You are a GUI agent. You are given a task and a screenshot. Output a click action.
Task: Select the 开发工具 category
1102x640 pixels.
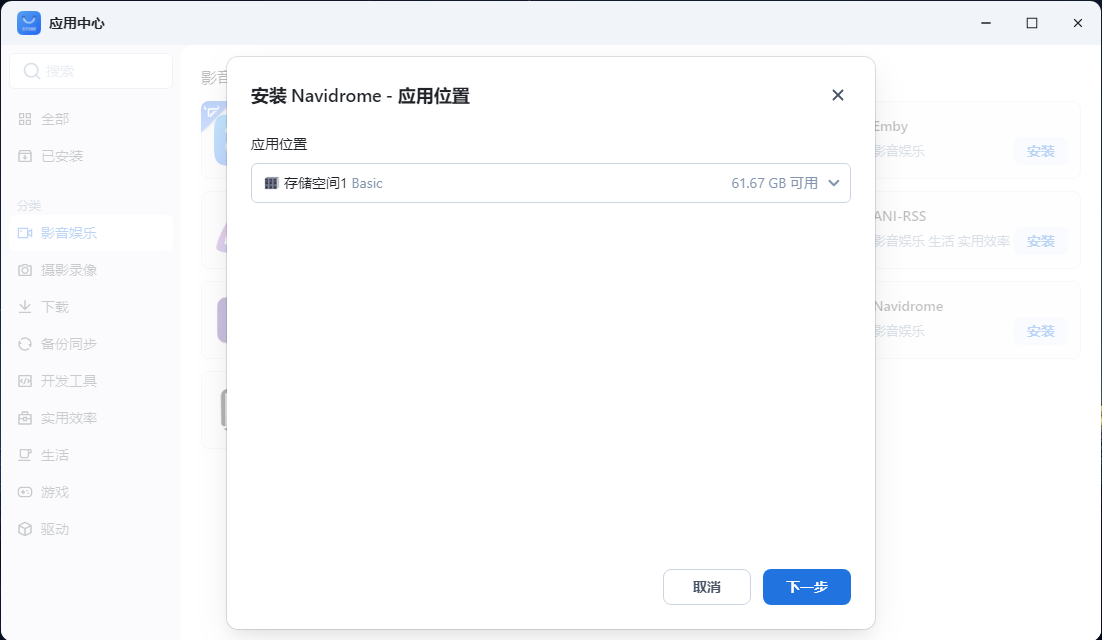(x=91, y=381)
